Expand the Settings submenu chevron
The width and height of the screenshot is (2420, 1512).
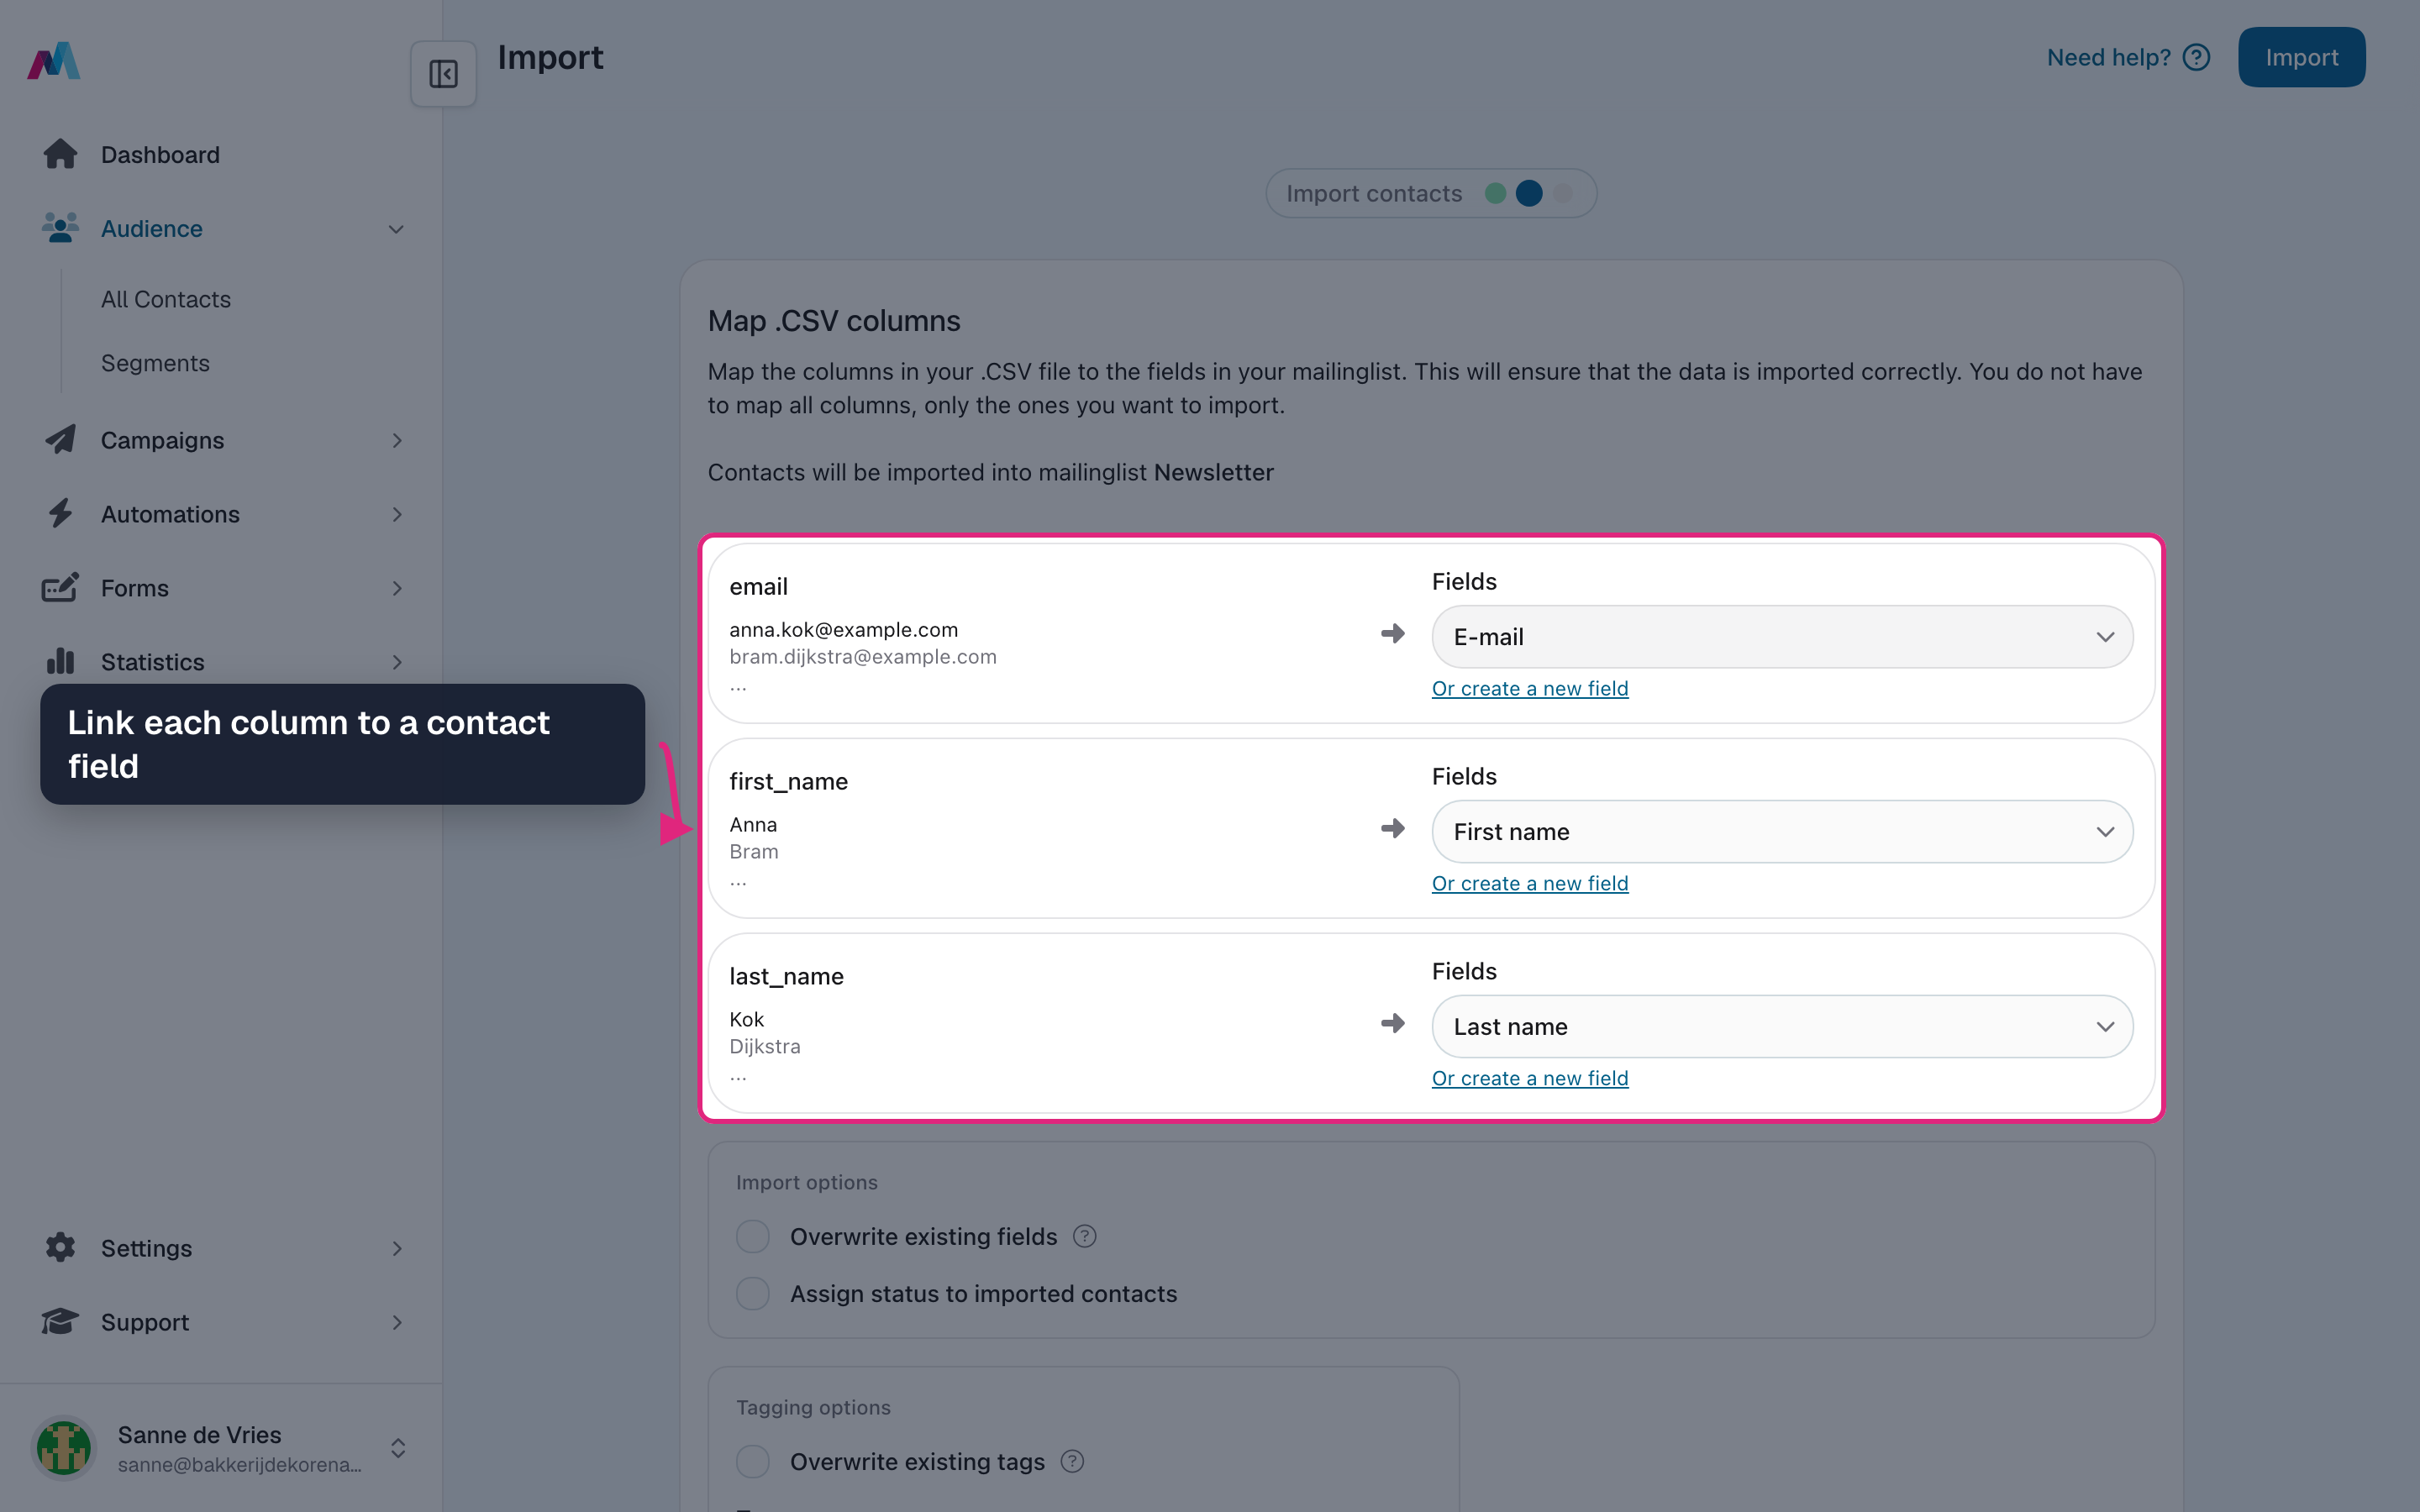tap(397, 1249)
